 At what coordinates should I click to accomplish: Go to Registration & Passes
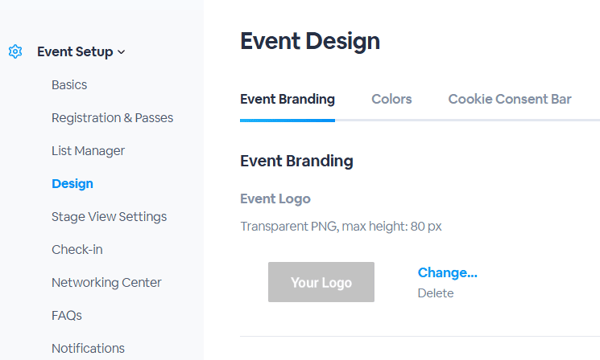pos(112,117)
